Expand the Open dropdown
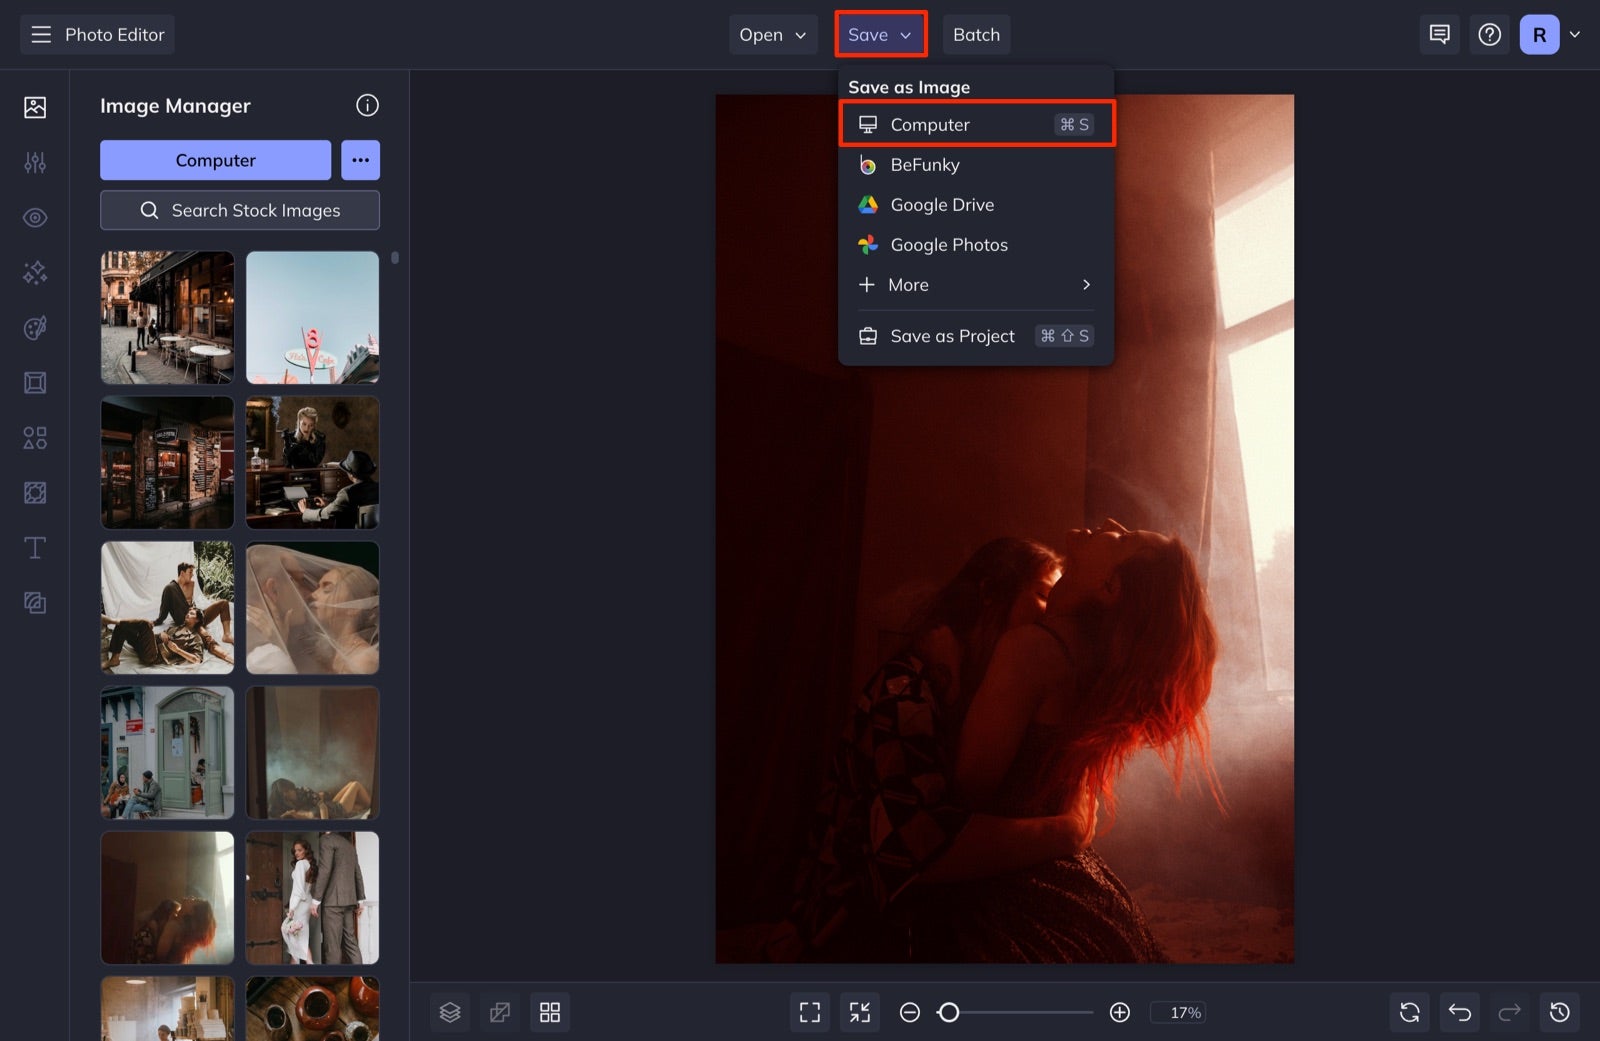This screenshot has width=1600, height=1041. pyautogui.click(x=773, y=34)
